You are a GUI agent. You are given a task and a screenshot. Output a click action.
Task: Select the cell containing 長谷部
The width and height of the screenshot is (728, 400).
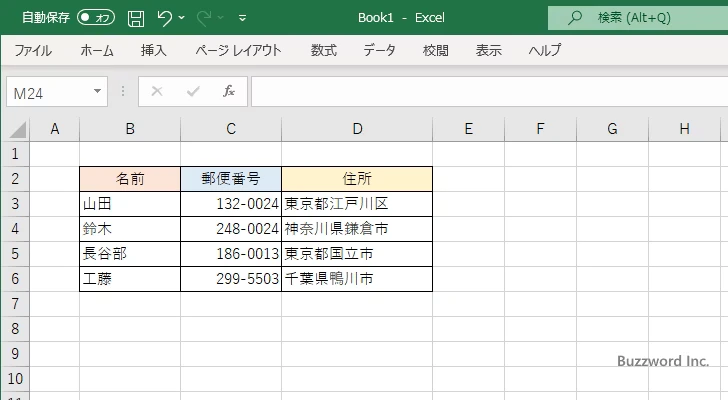tap(130, 254)
